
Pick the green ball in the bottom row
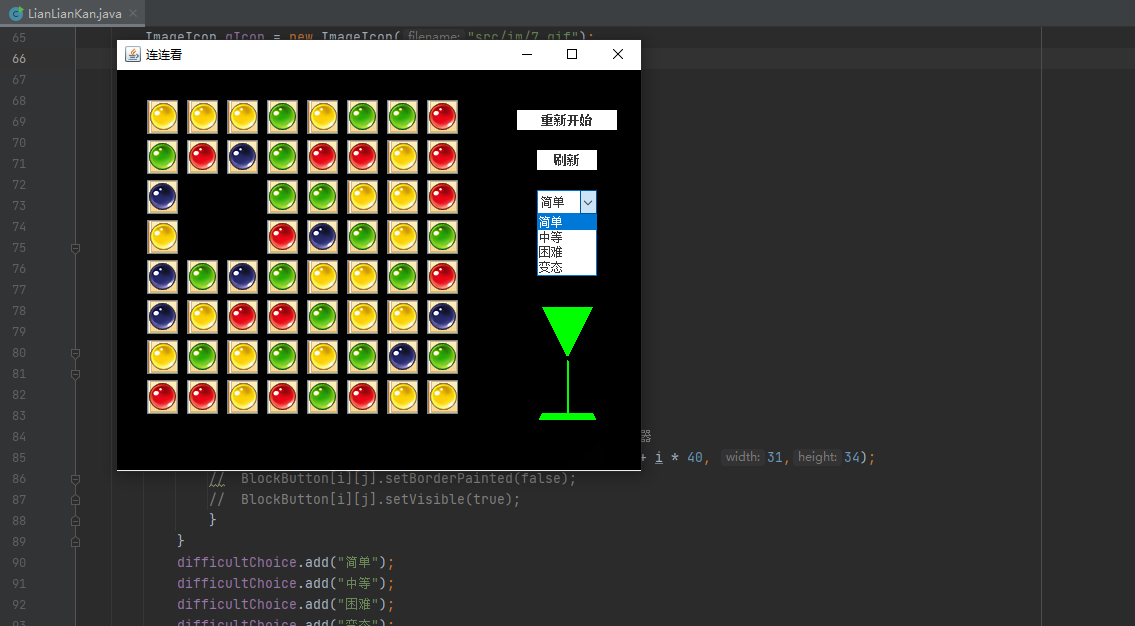click(323, 397)
